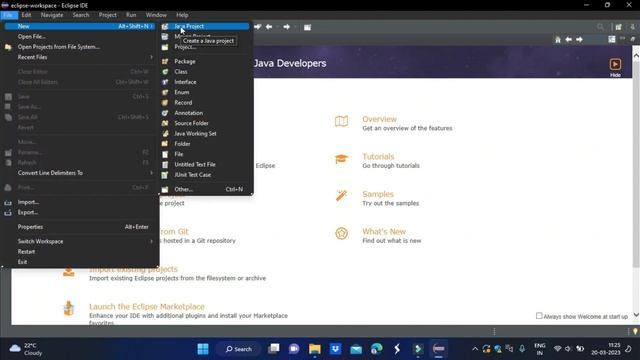Click the Samples wand icon
Screen dimensions: 640x360
point(341,196)
